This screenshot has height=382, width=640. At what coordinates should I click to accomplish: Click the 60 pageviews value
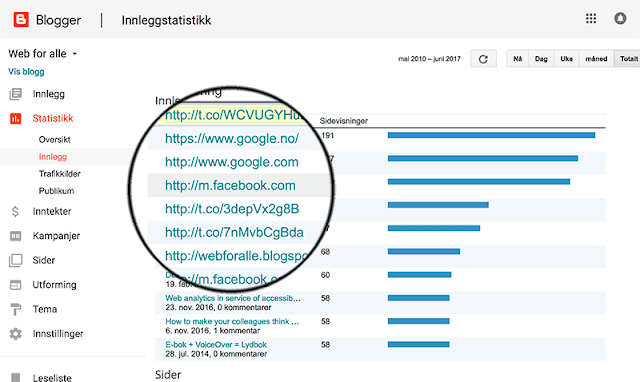(x=325, y=275)
